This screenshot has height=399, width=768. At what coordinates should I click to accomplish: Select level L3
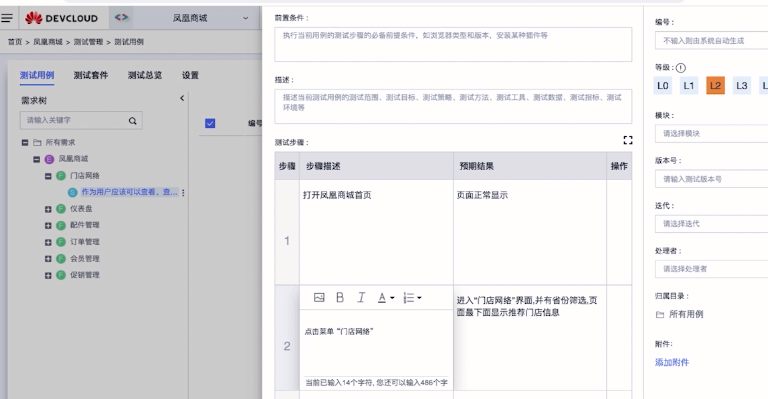742,86
